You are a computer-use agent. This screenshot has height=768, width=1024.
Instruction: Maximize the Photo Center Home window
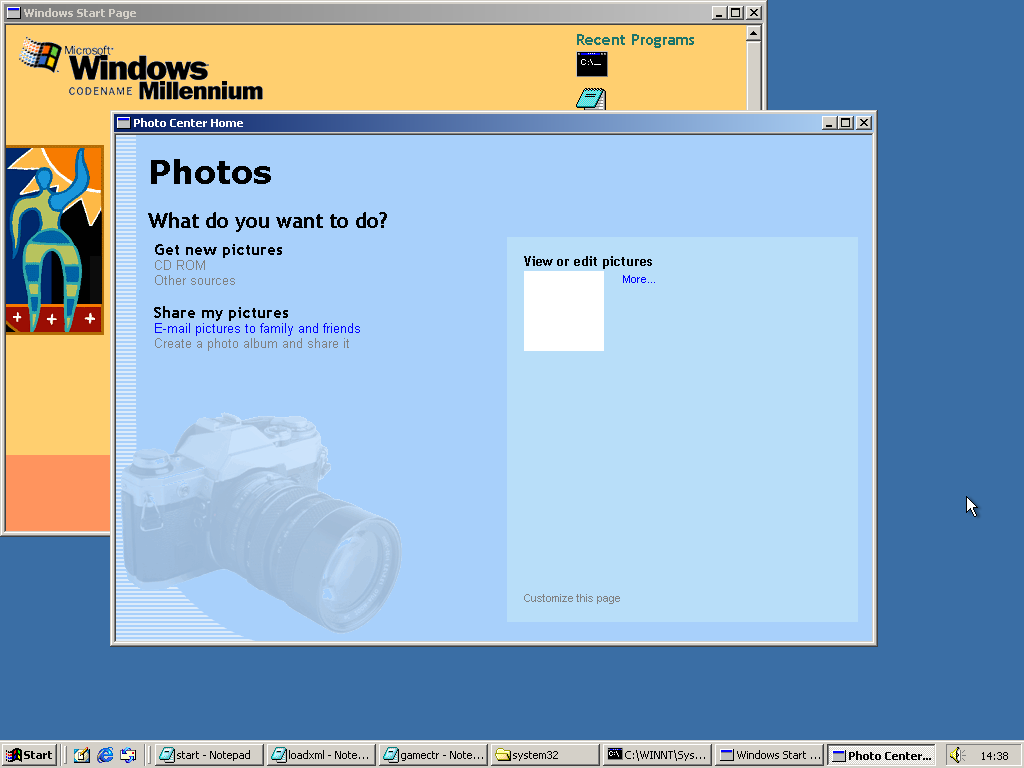pyautogui.click(x=846, y=123)
